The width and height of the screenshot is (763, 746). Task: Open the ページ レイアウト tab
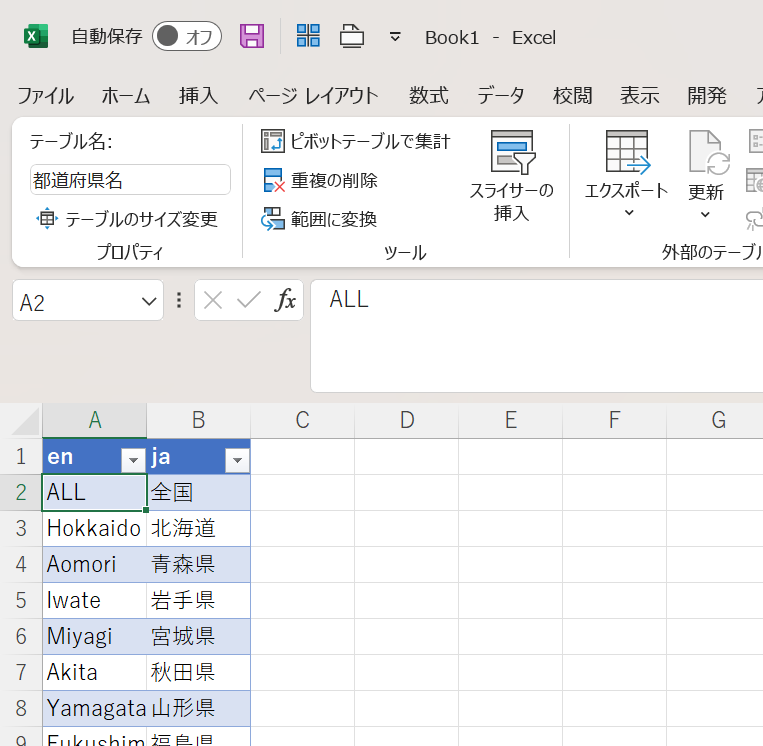point(313,95)
